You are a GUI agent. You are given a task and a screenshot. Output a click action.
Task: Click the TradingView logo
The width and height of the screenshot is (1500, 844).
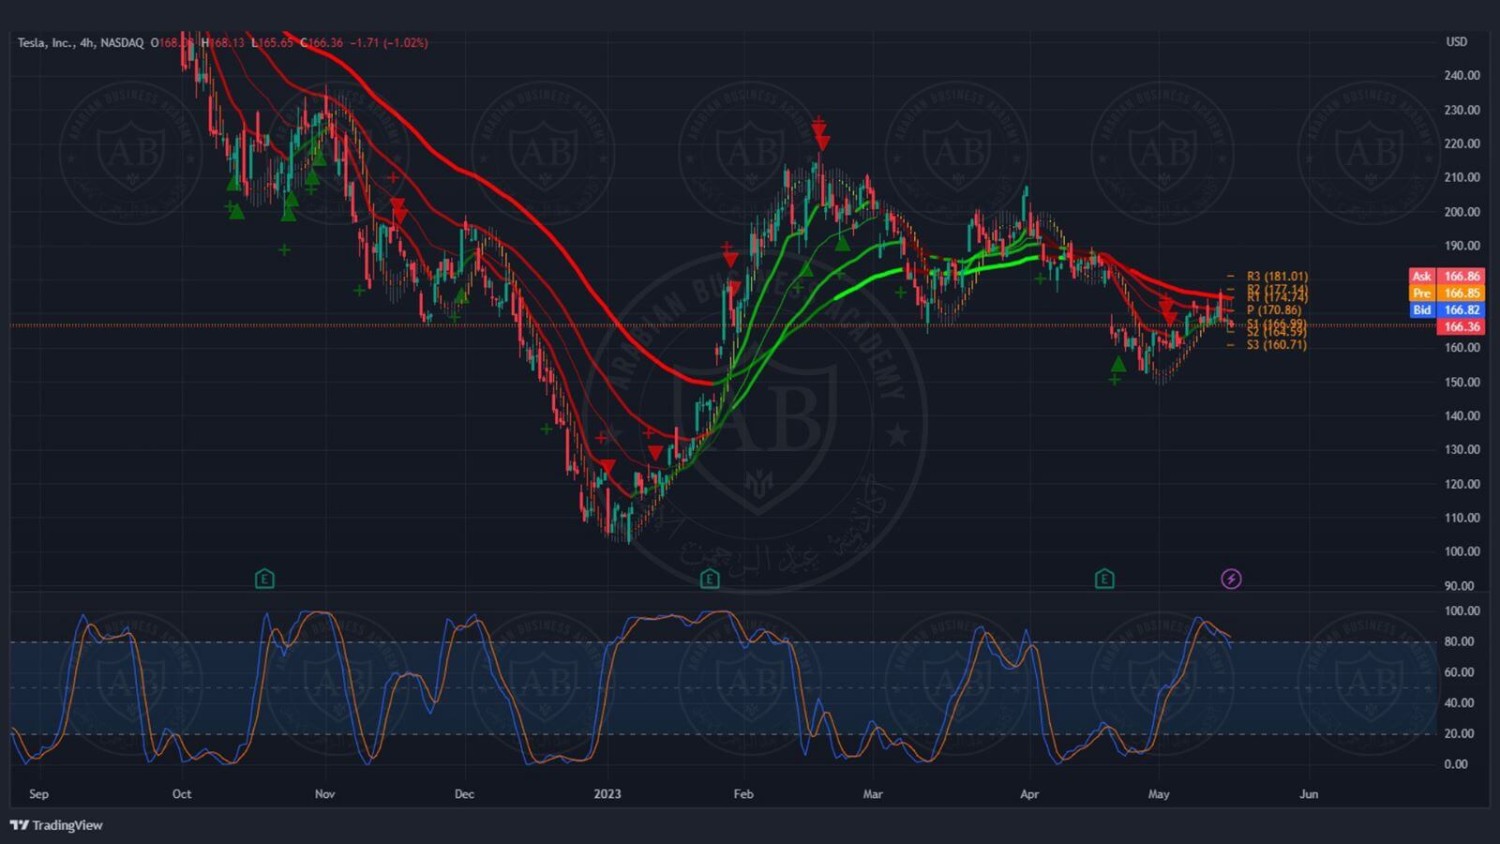coord(56,825)
